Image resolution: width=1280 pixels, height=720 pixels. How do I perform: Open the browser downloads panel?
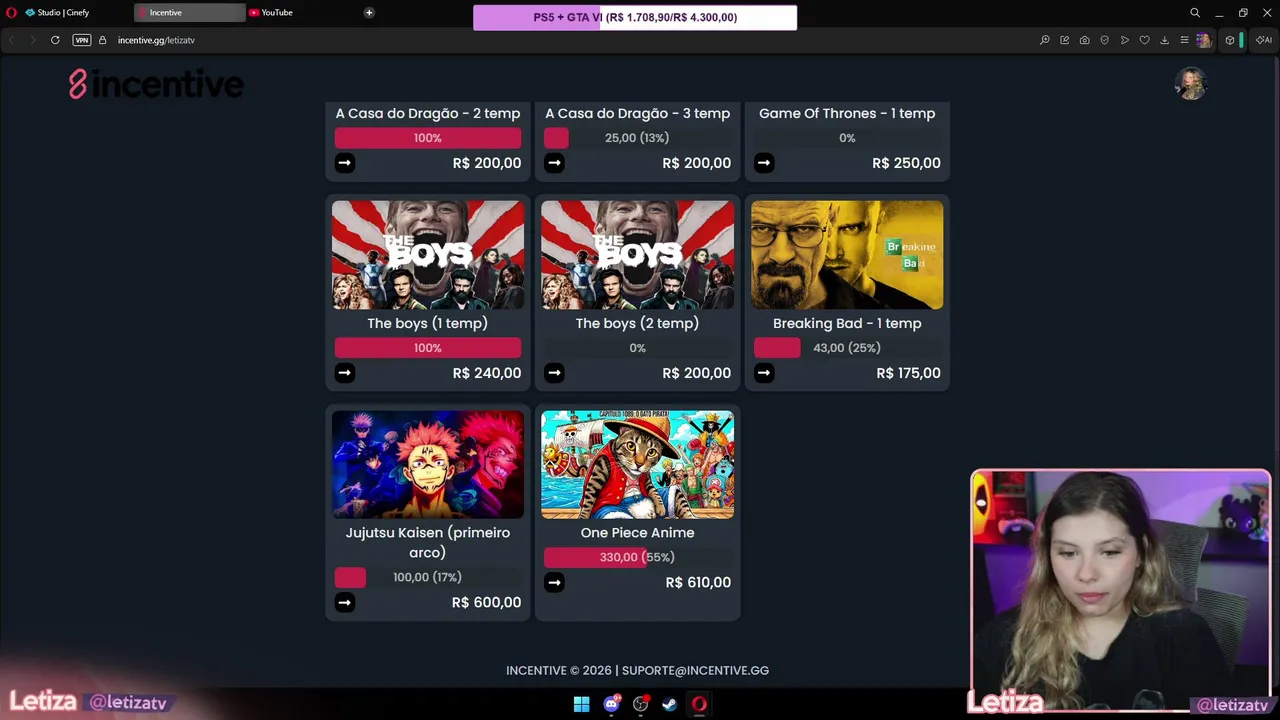[x=1165, y=40]
